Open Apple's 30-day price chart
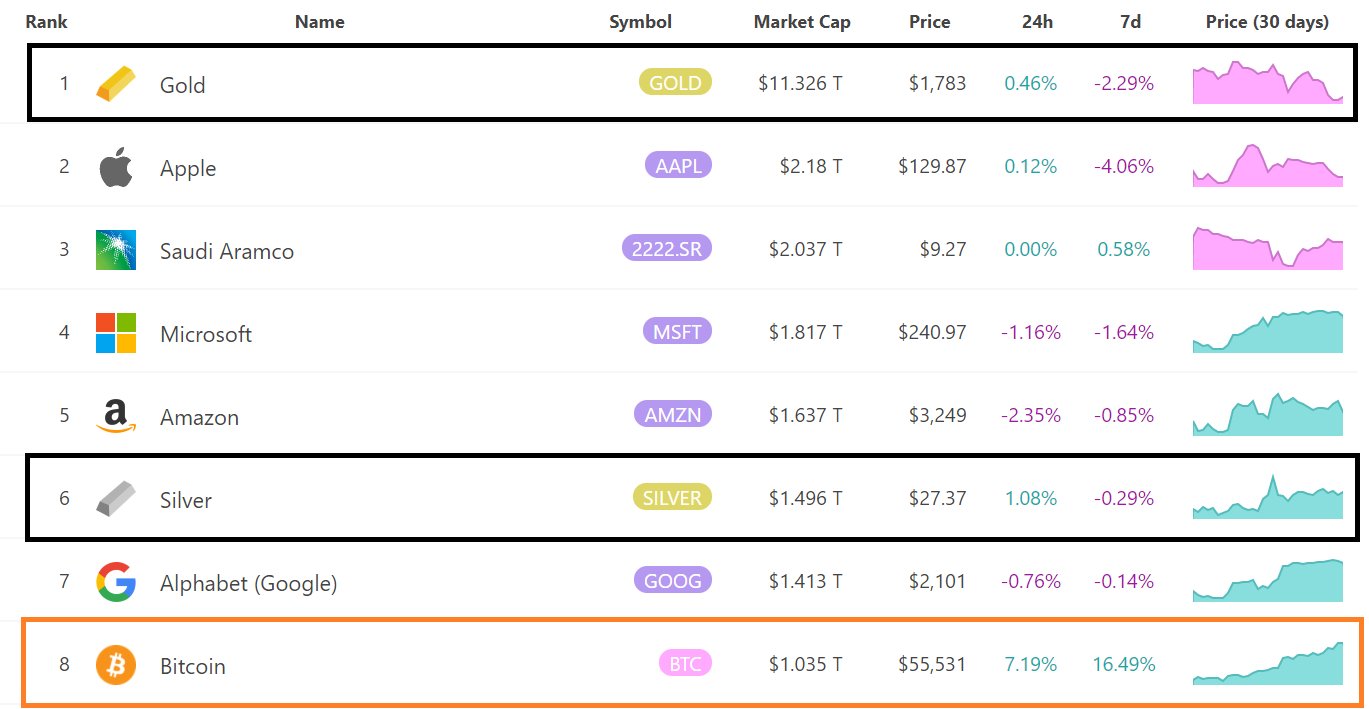Viewport: 1369px width, 709px height. pyautogui.click(x=1268, y=165)
